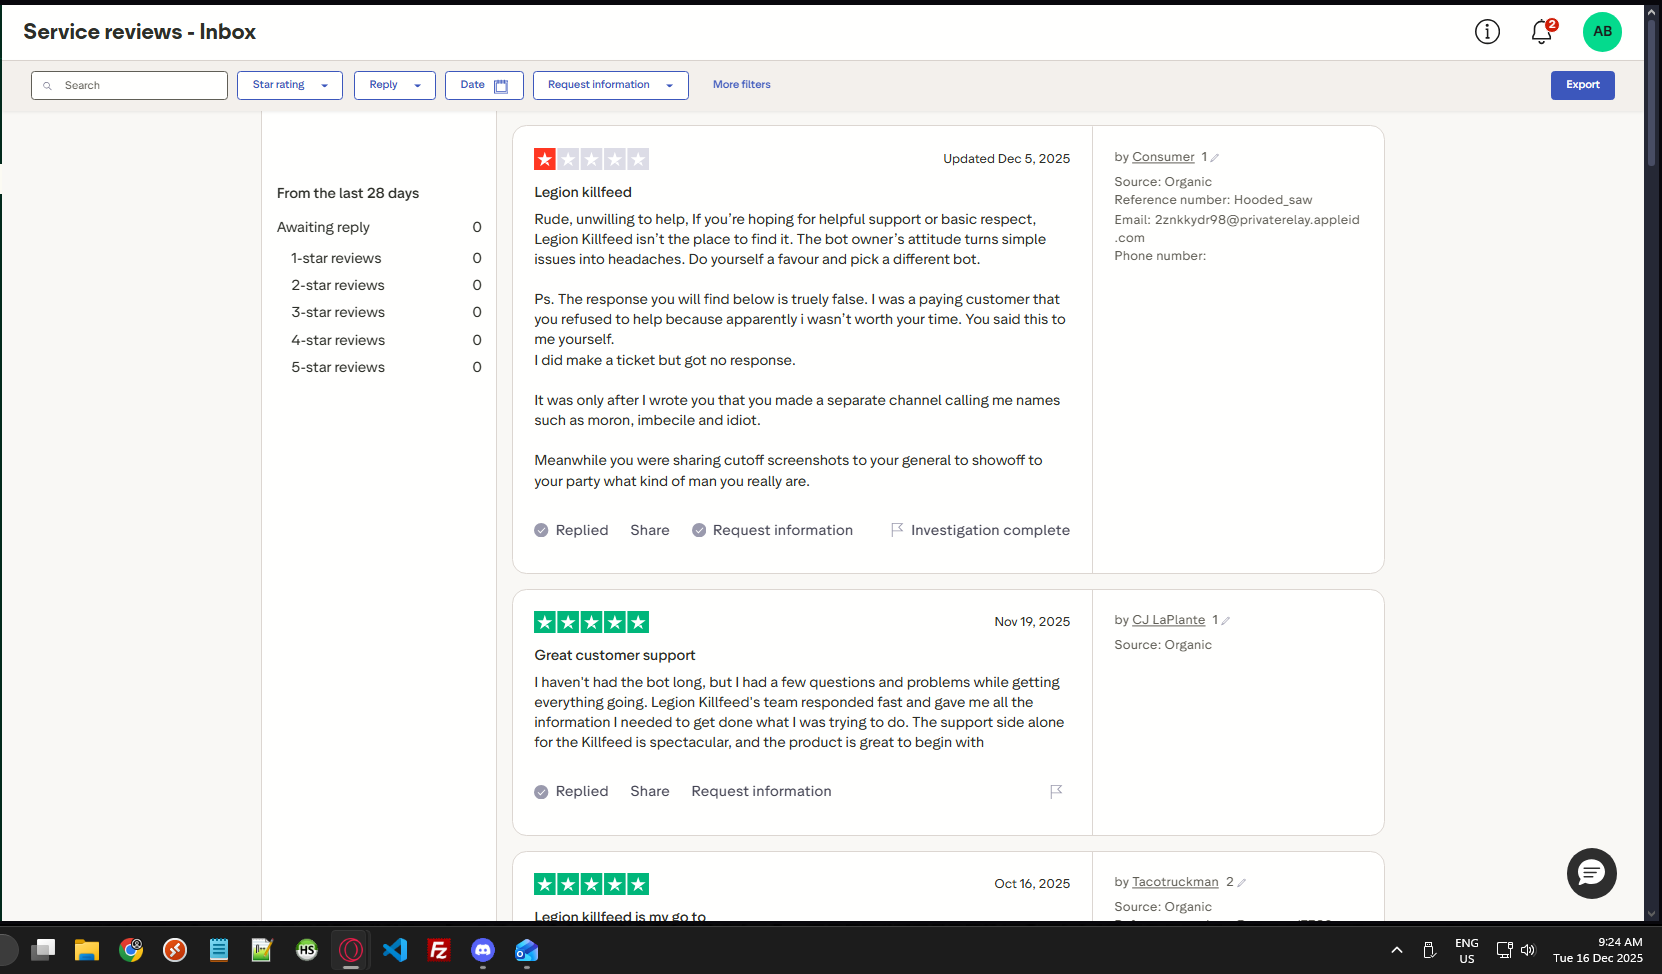Focus the Search reviews field
This screenshot has width=1662, height=974.
(129, 85)
